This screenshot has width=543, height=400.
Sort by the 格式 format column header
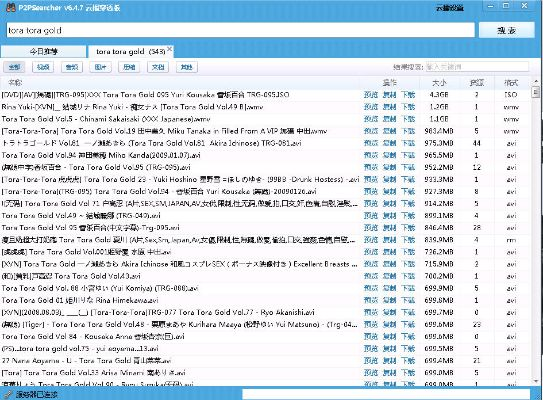pyautogui.click(x=511, y=82)
